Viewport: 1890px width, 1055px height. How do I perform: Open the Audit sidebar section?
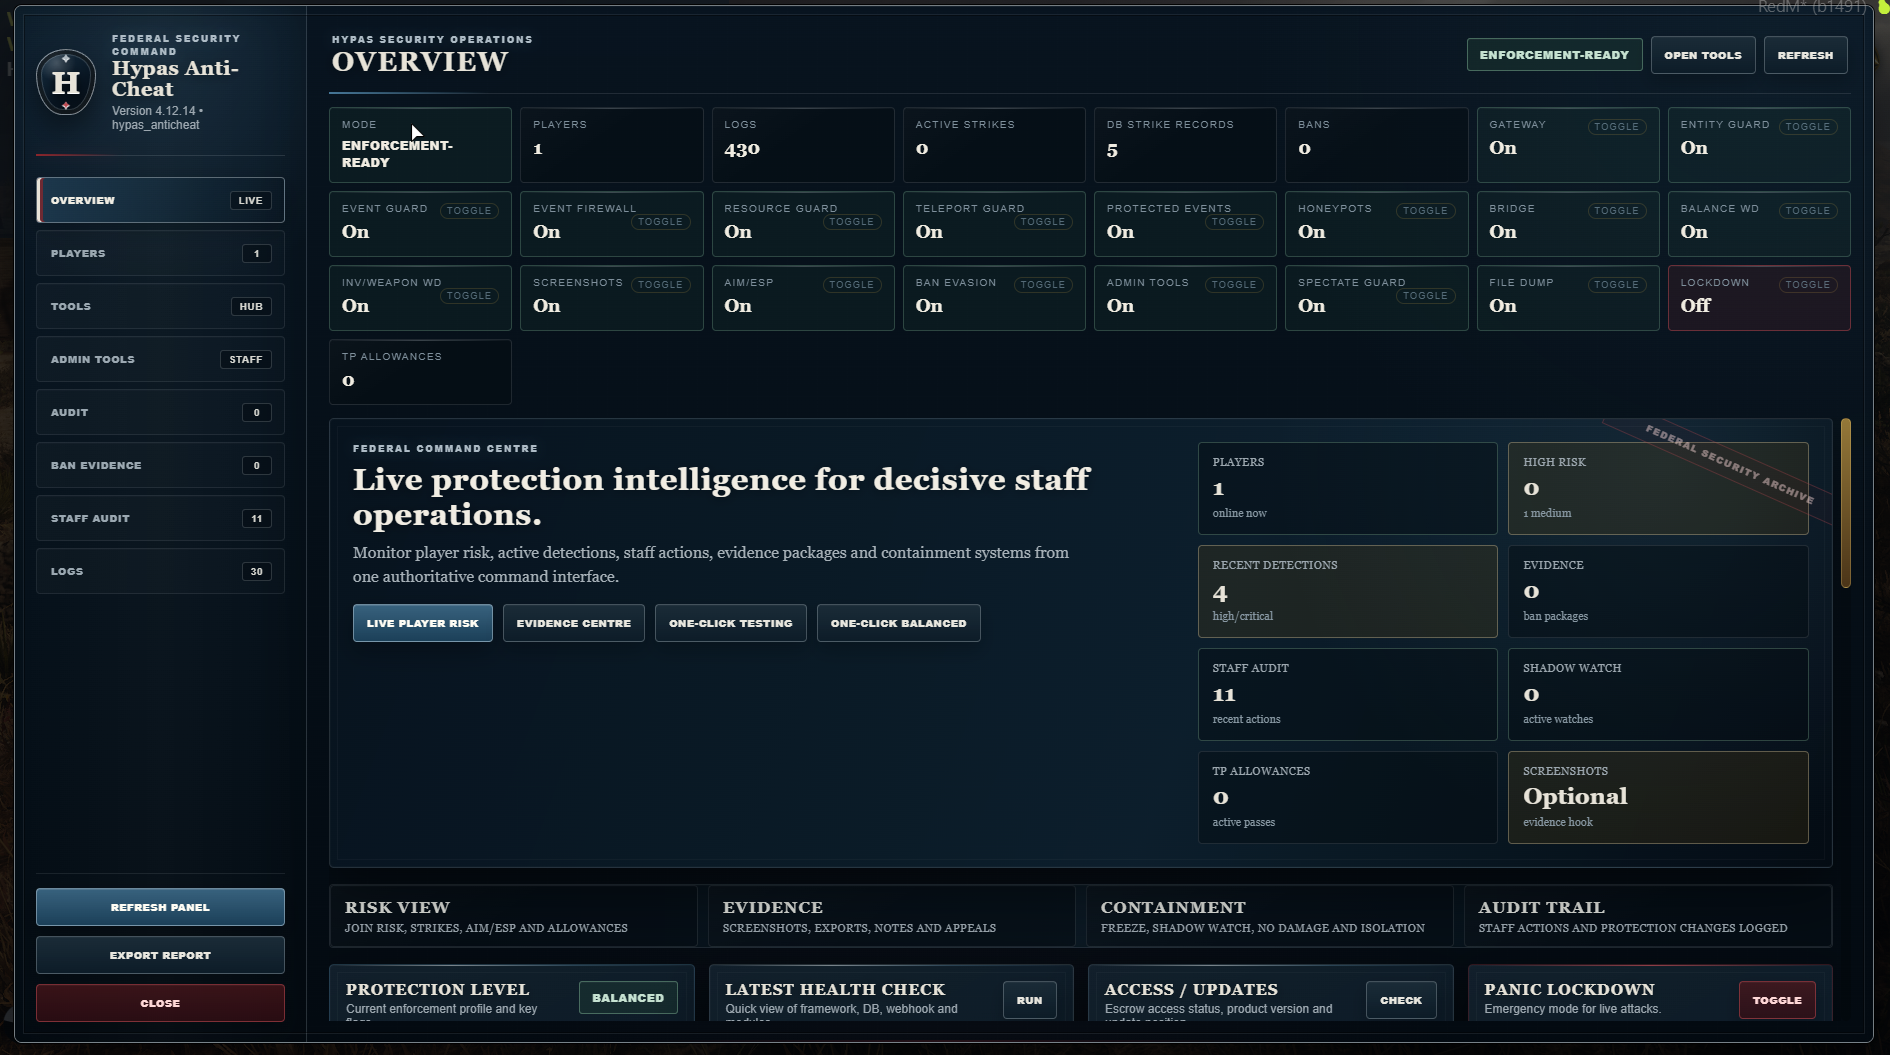click(160, 412)
